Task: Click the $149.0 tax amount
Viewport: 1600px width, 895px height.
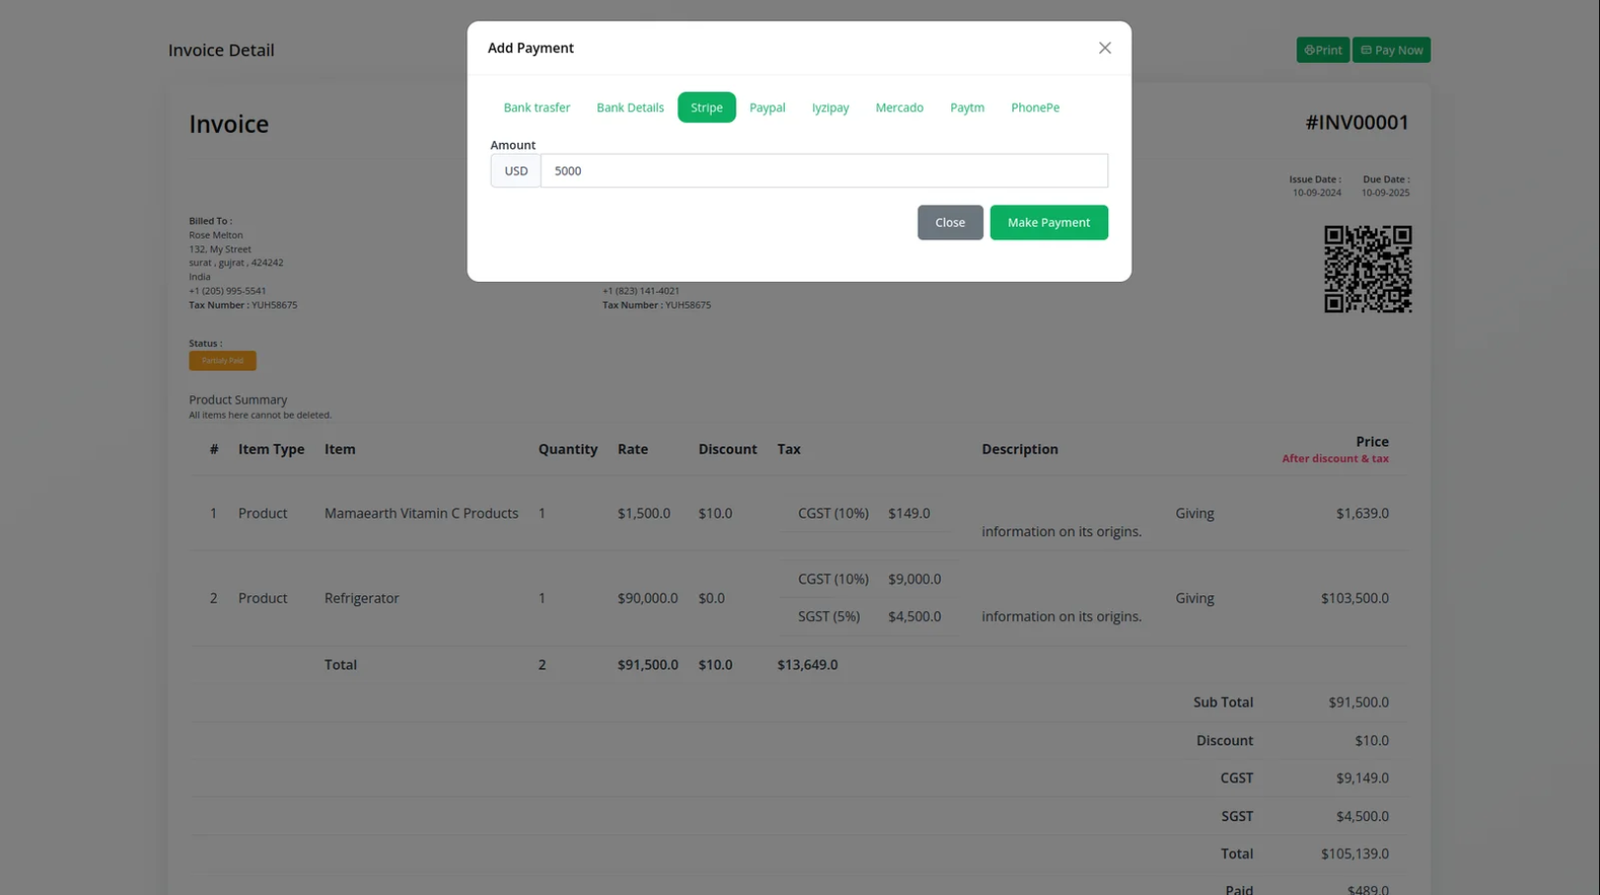Action: coord(909,513)
